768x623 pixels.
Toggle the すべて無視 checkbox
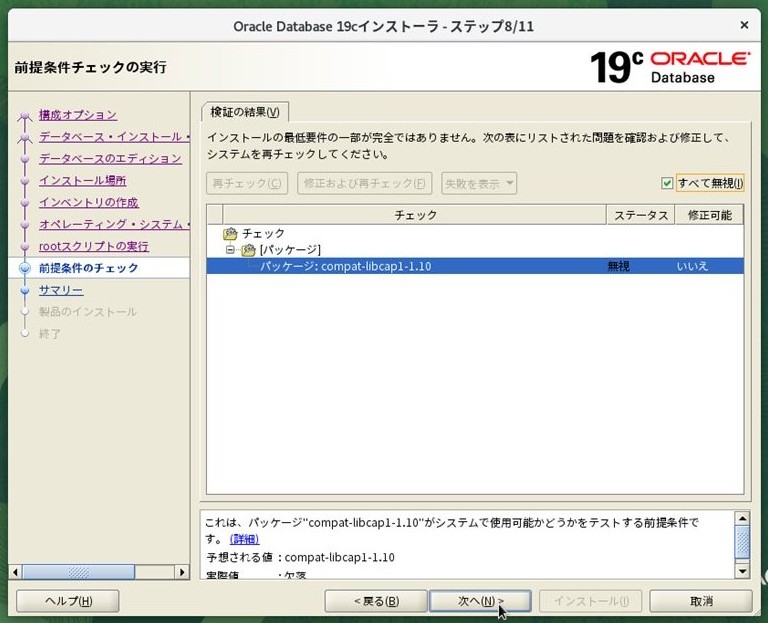(667, 183)
